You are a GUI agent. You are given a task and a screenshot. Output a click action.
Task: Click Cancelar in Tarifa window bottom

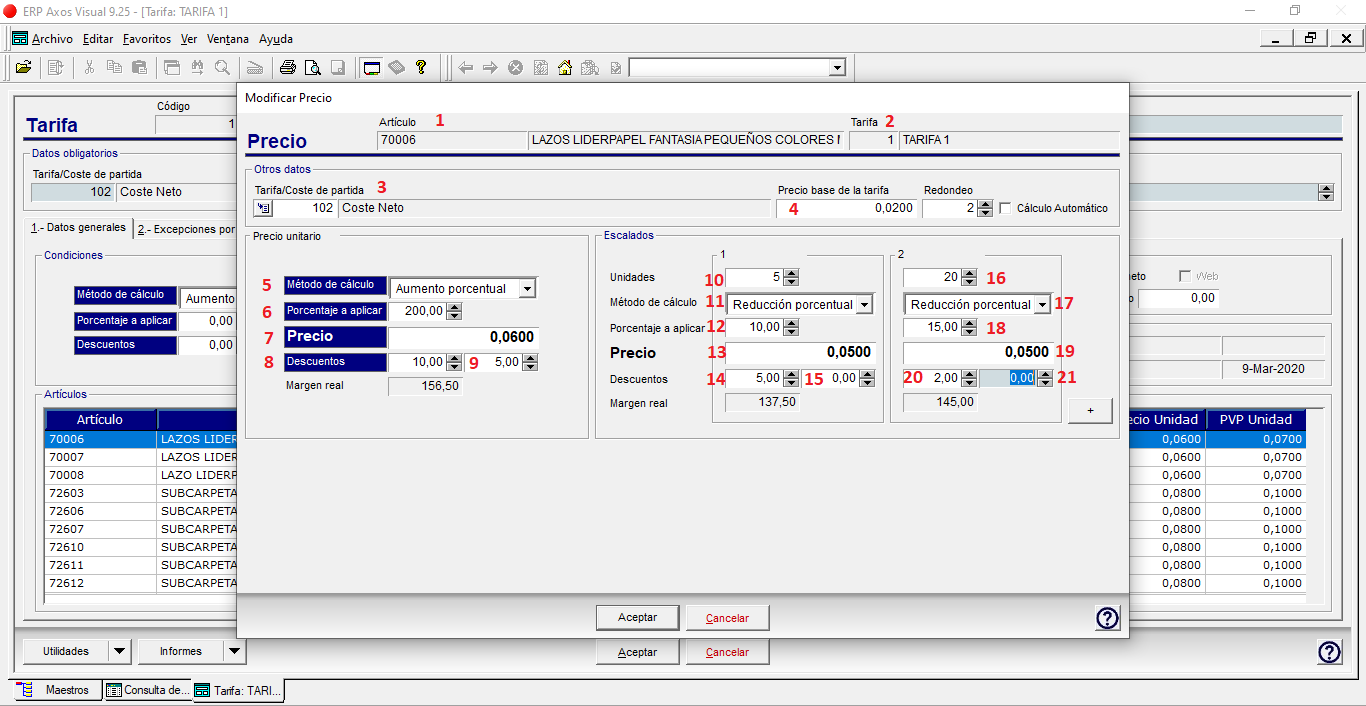(727, 652)
